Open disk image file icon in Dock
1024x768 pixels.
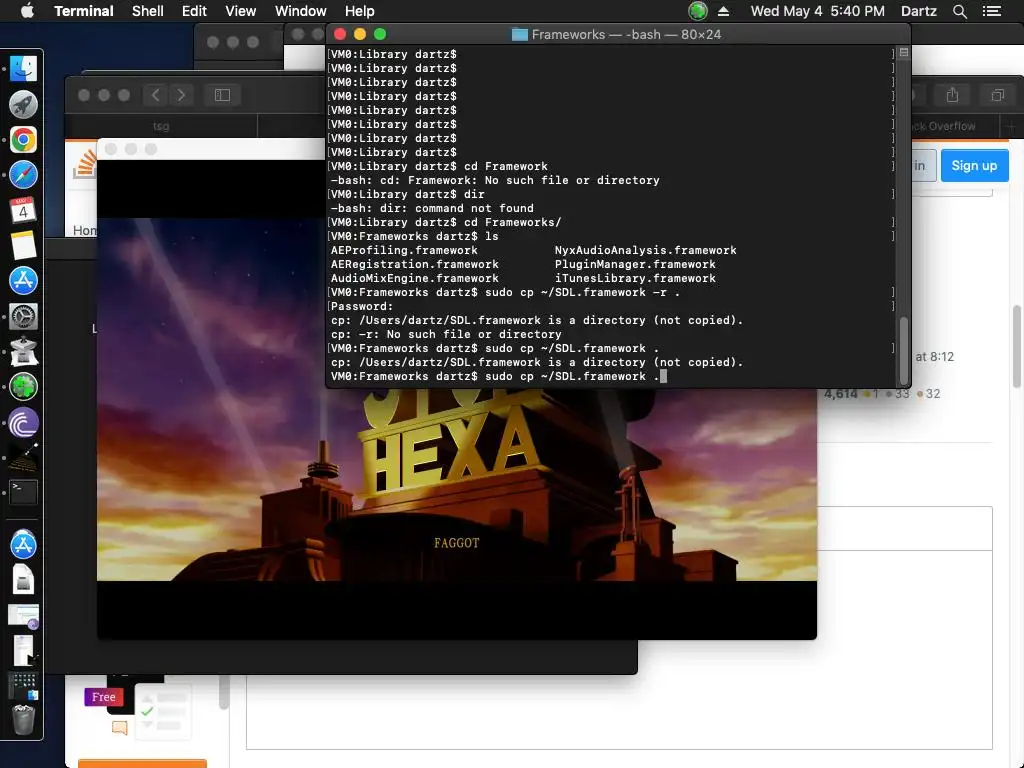pos(23,579)
